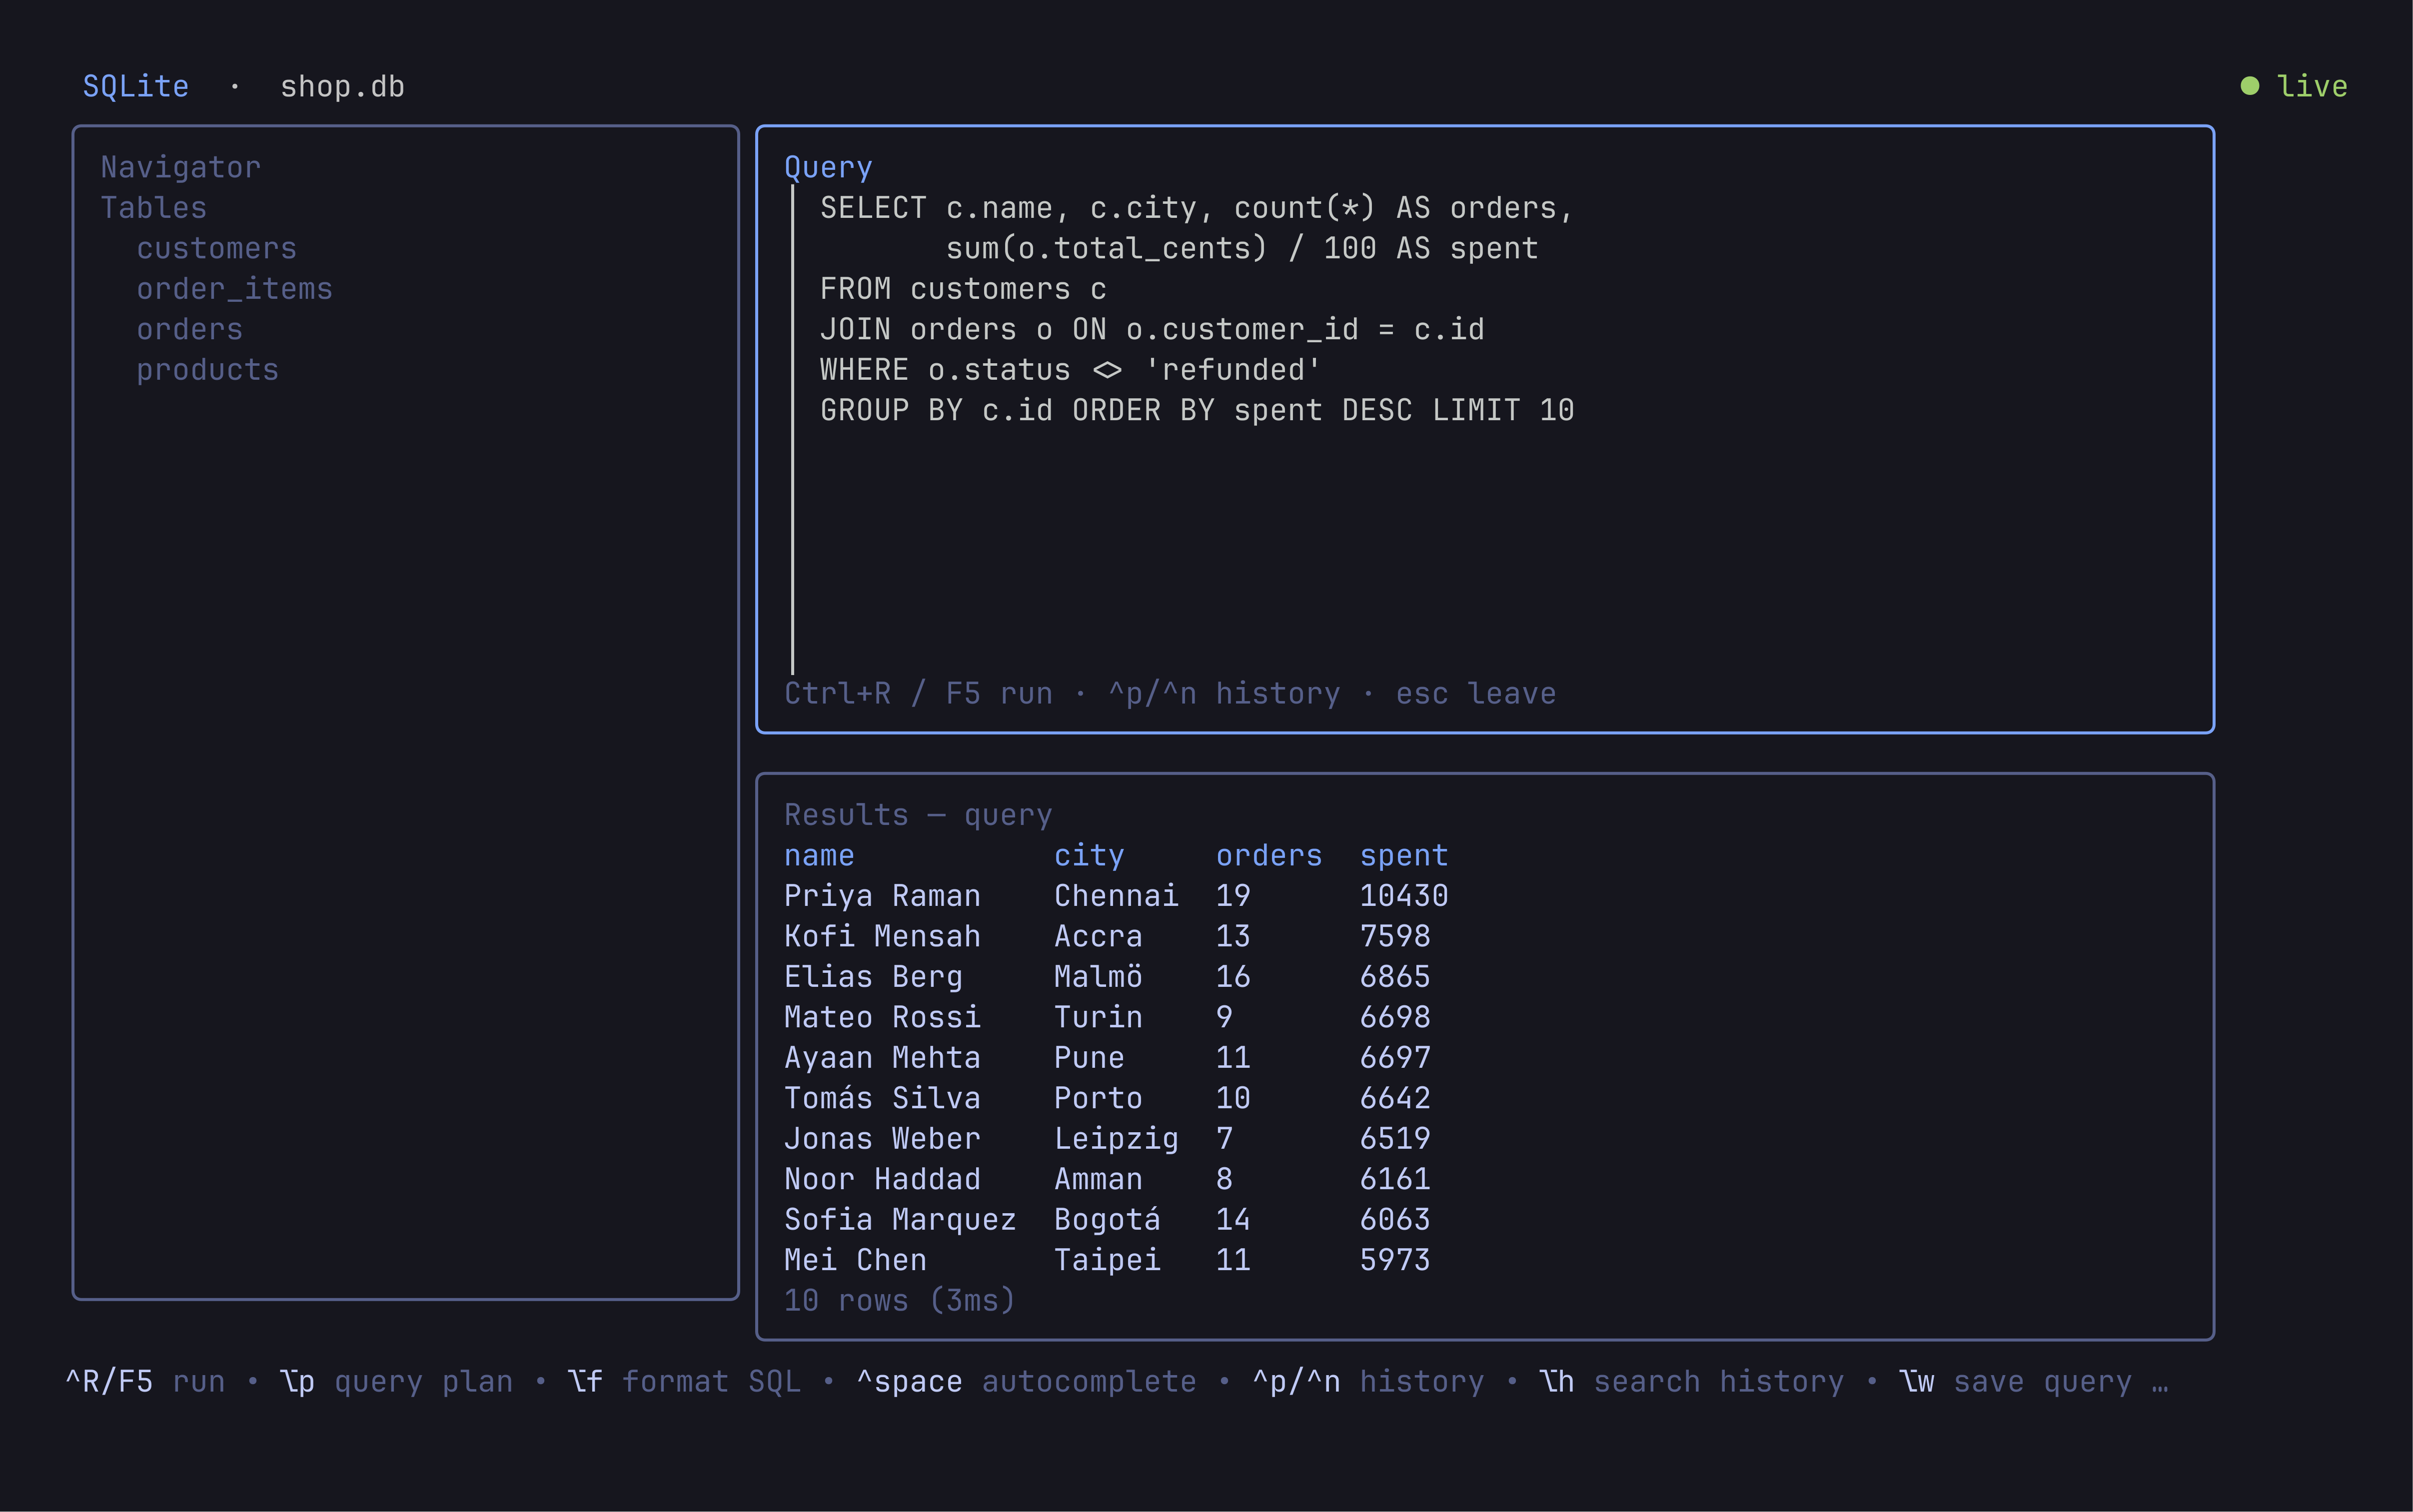Viewport: 2413px width, 1512px height.
Task: Click the Tables heading in Navigator
Action: [153, 208]
